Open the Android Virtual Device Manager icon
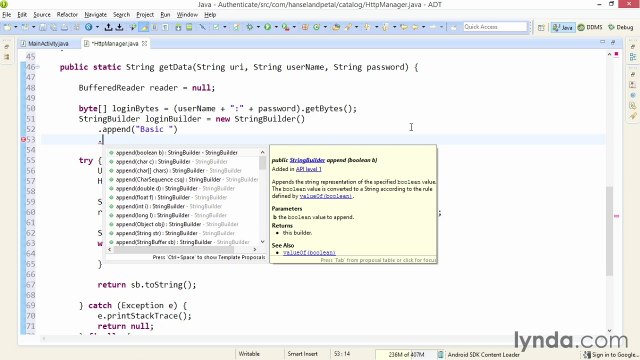This screenshot has height=360, width=640. 189,27
